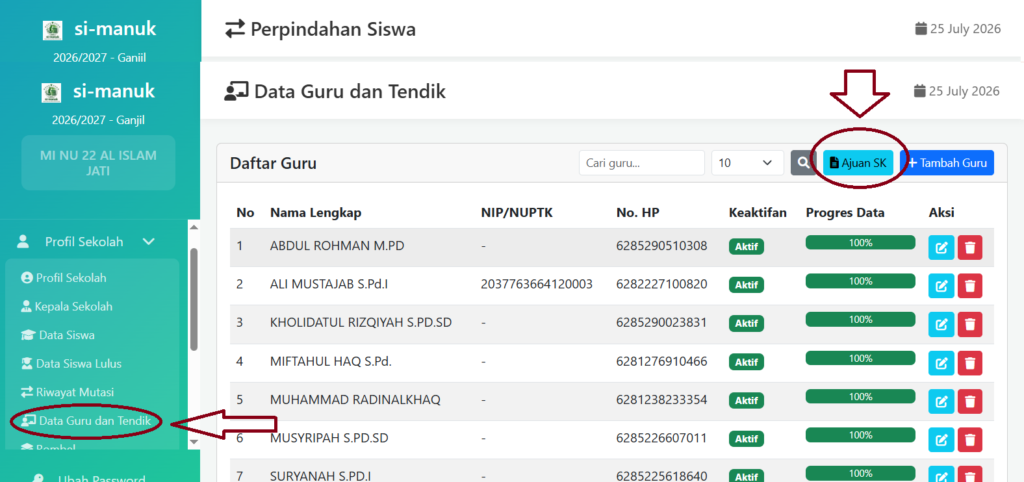Delete KHOLIDATUL RIZQIYAH S.PD.SD record
Viewport: 1024px width, 482px height.
[970, 325]
